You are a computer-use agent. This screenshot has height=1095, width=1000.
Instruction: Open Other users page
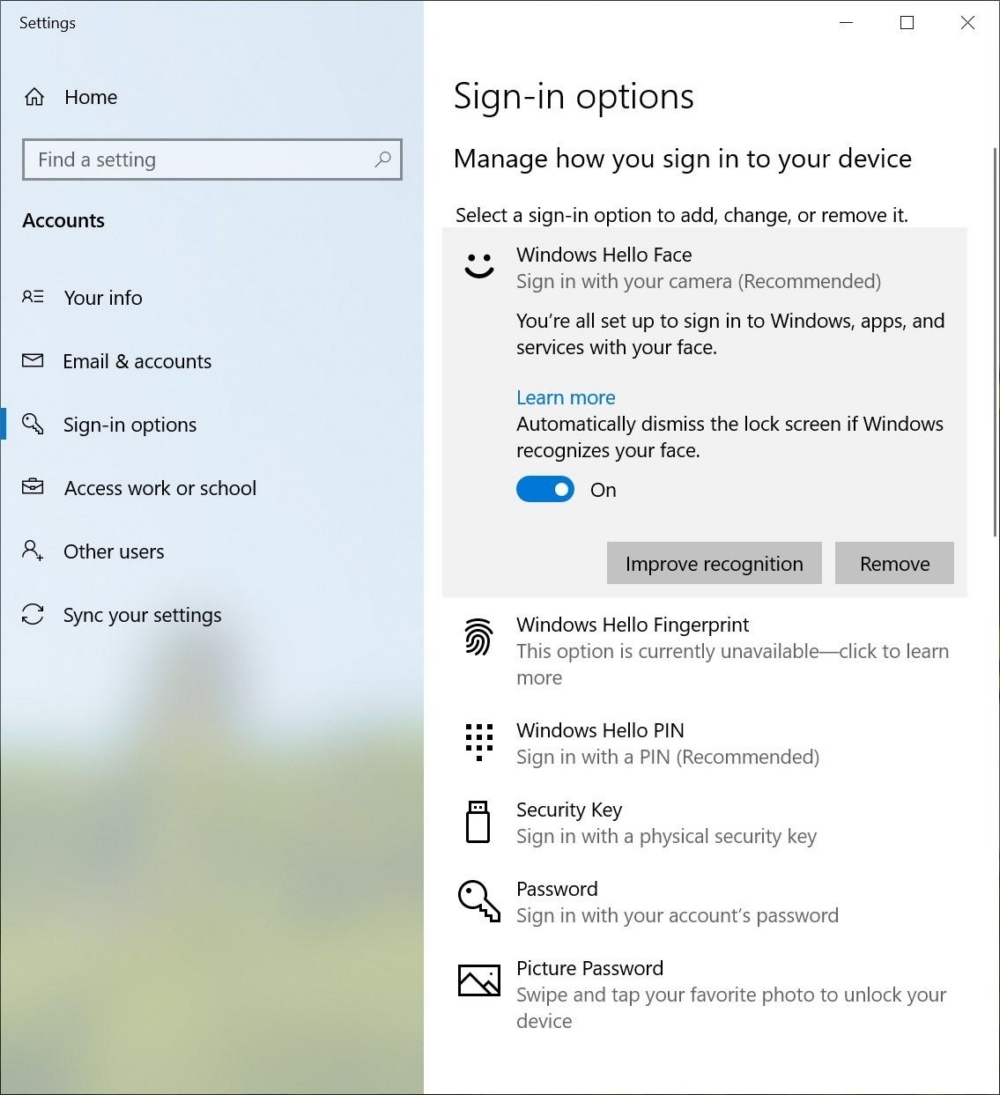(x=212, y=552)
